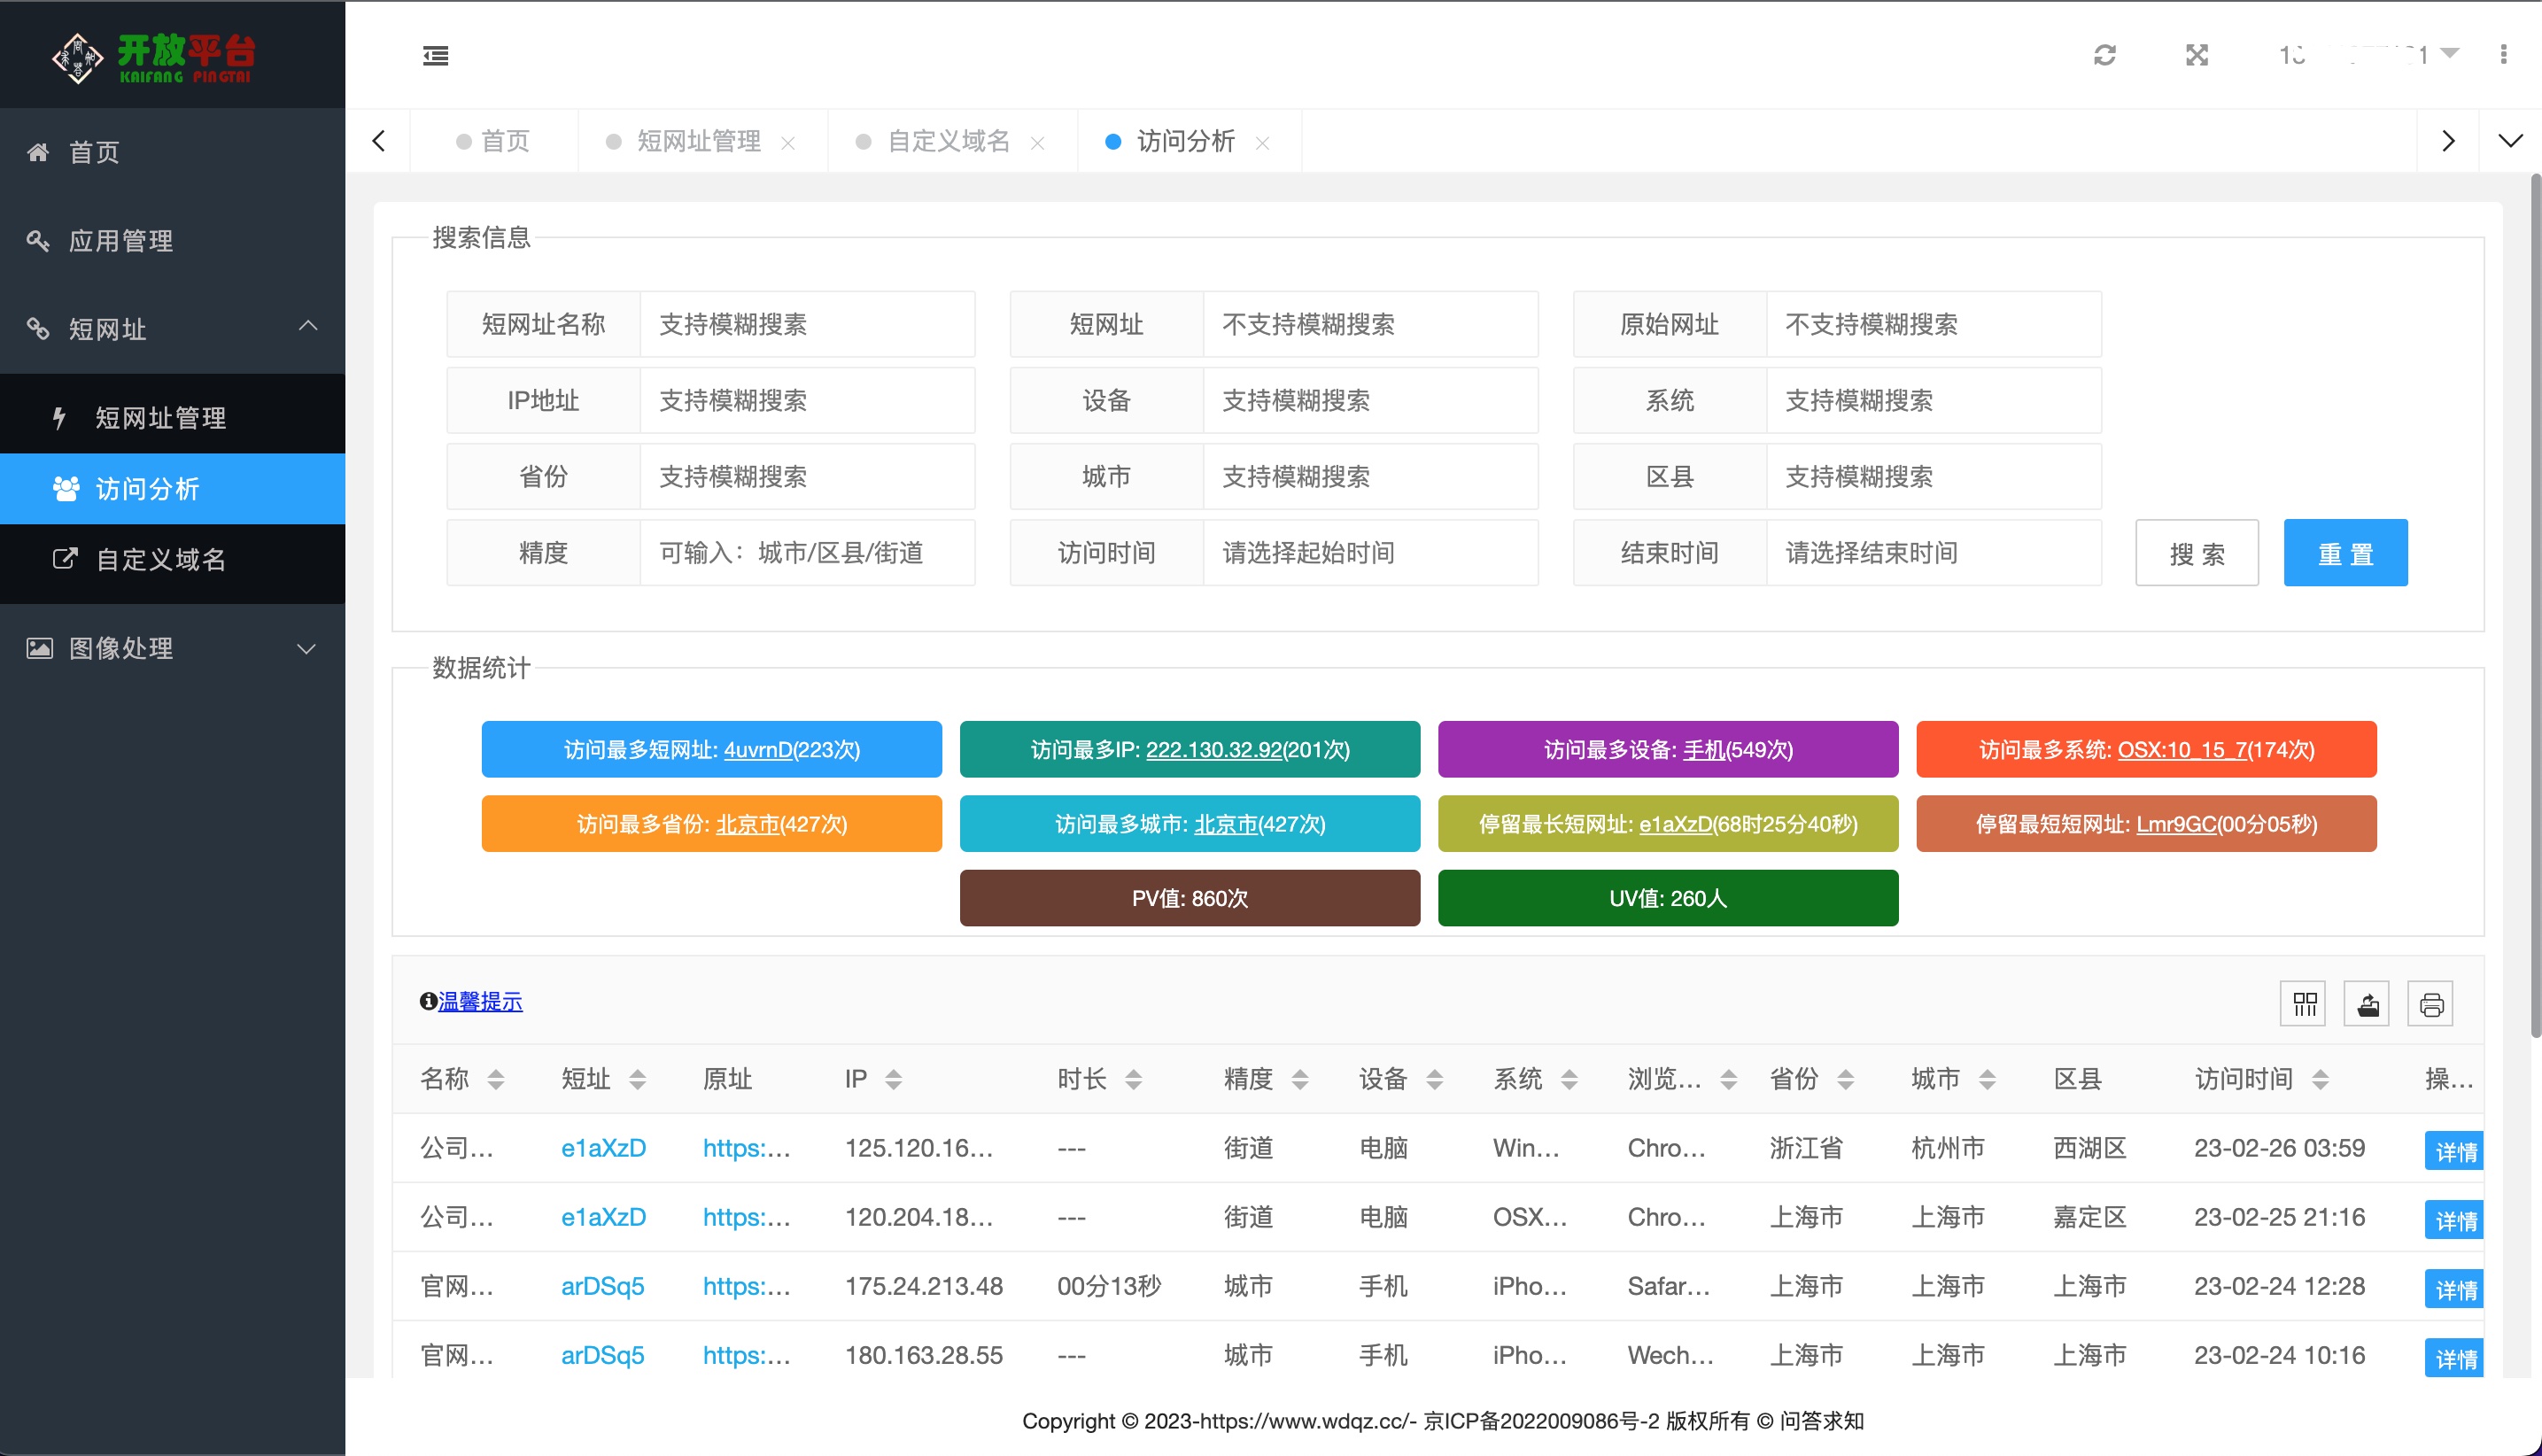2542x1456 pixels.
Task: Open the column filter grid icon
Action: tap(2304, 1004)
